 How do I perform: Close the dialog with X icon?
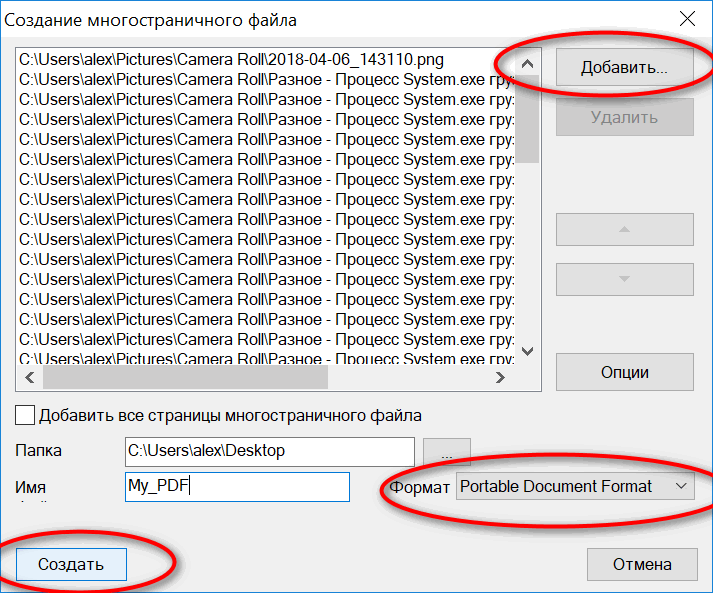686,18
